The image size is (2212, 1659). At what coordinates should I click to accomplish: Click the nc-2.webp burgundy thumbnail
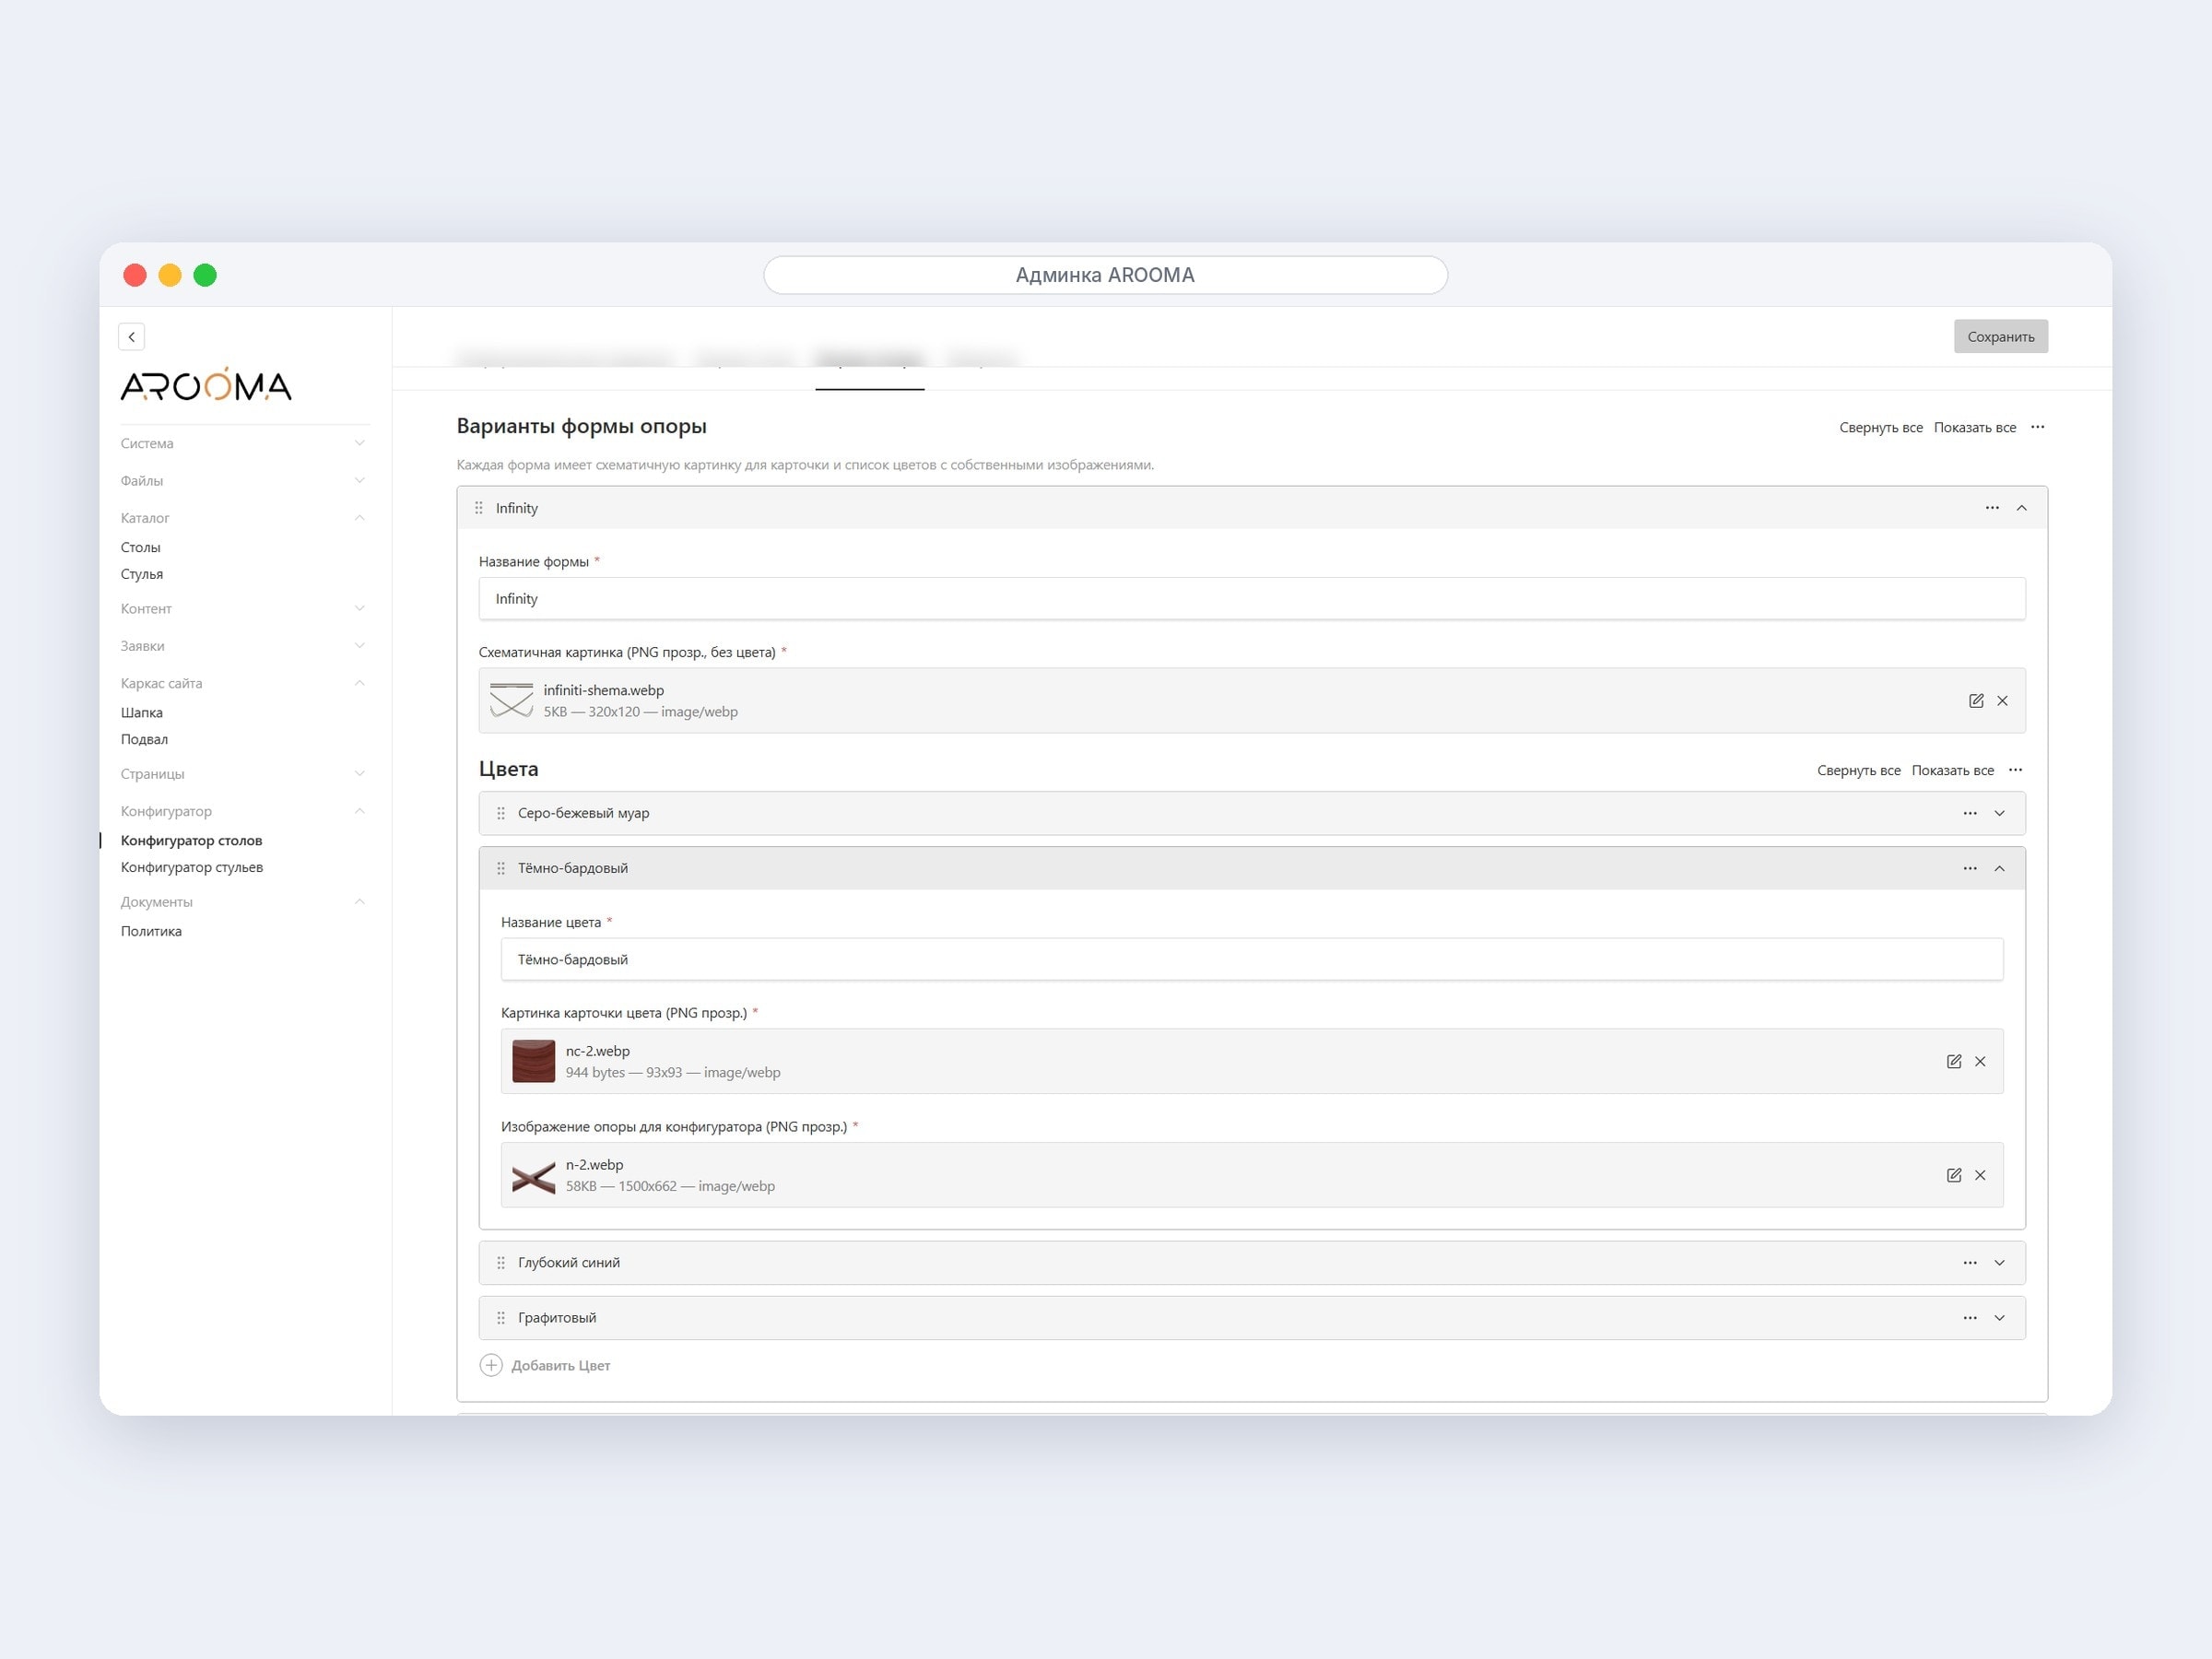tap(534, 1062)
